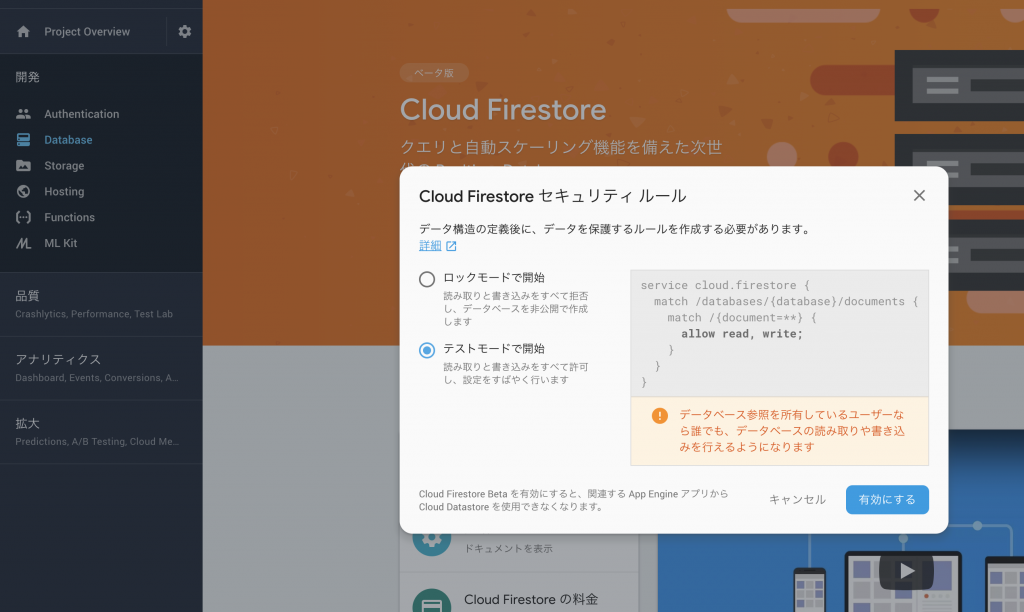Click the 'Dashboard, Events, Conversions' subtitle
The width and height of the screenshot is (1024, 612).
97,378
